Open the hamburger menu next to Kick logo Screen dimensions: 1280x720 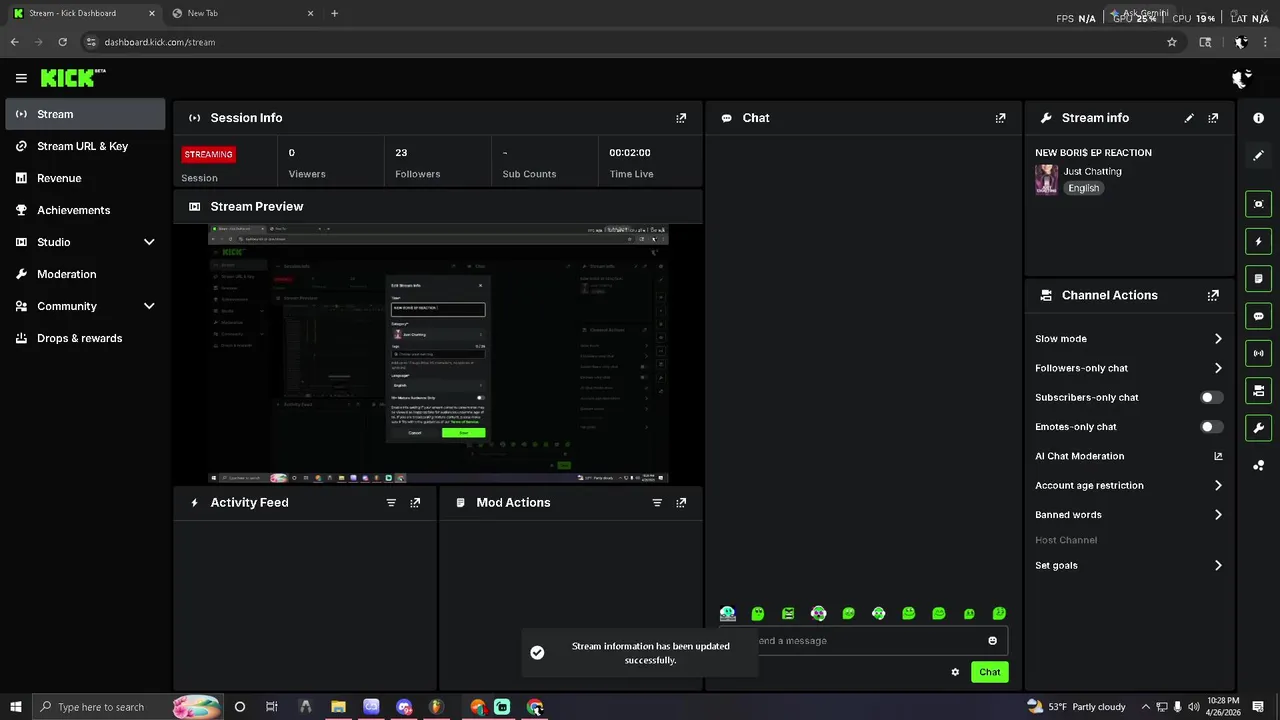pos(21,78)
